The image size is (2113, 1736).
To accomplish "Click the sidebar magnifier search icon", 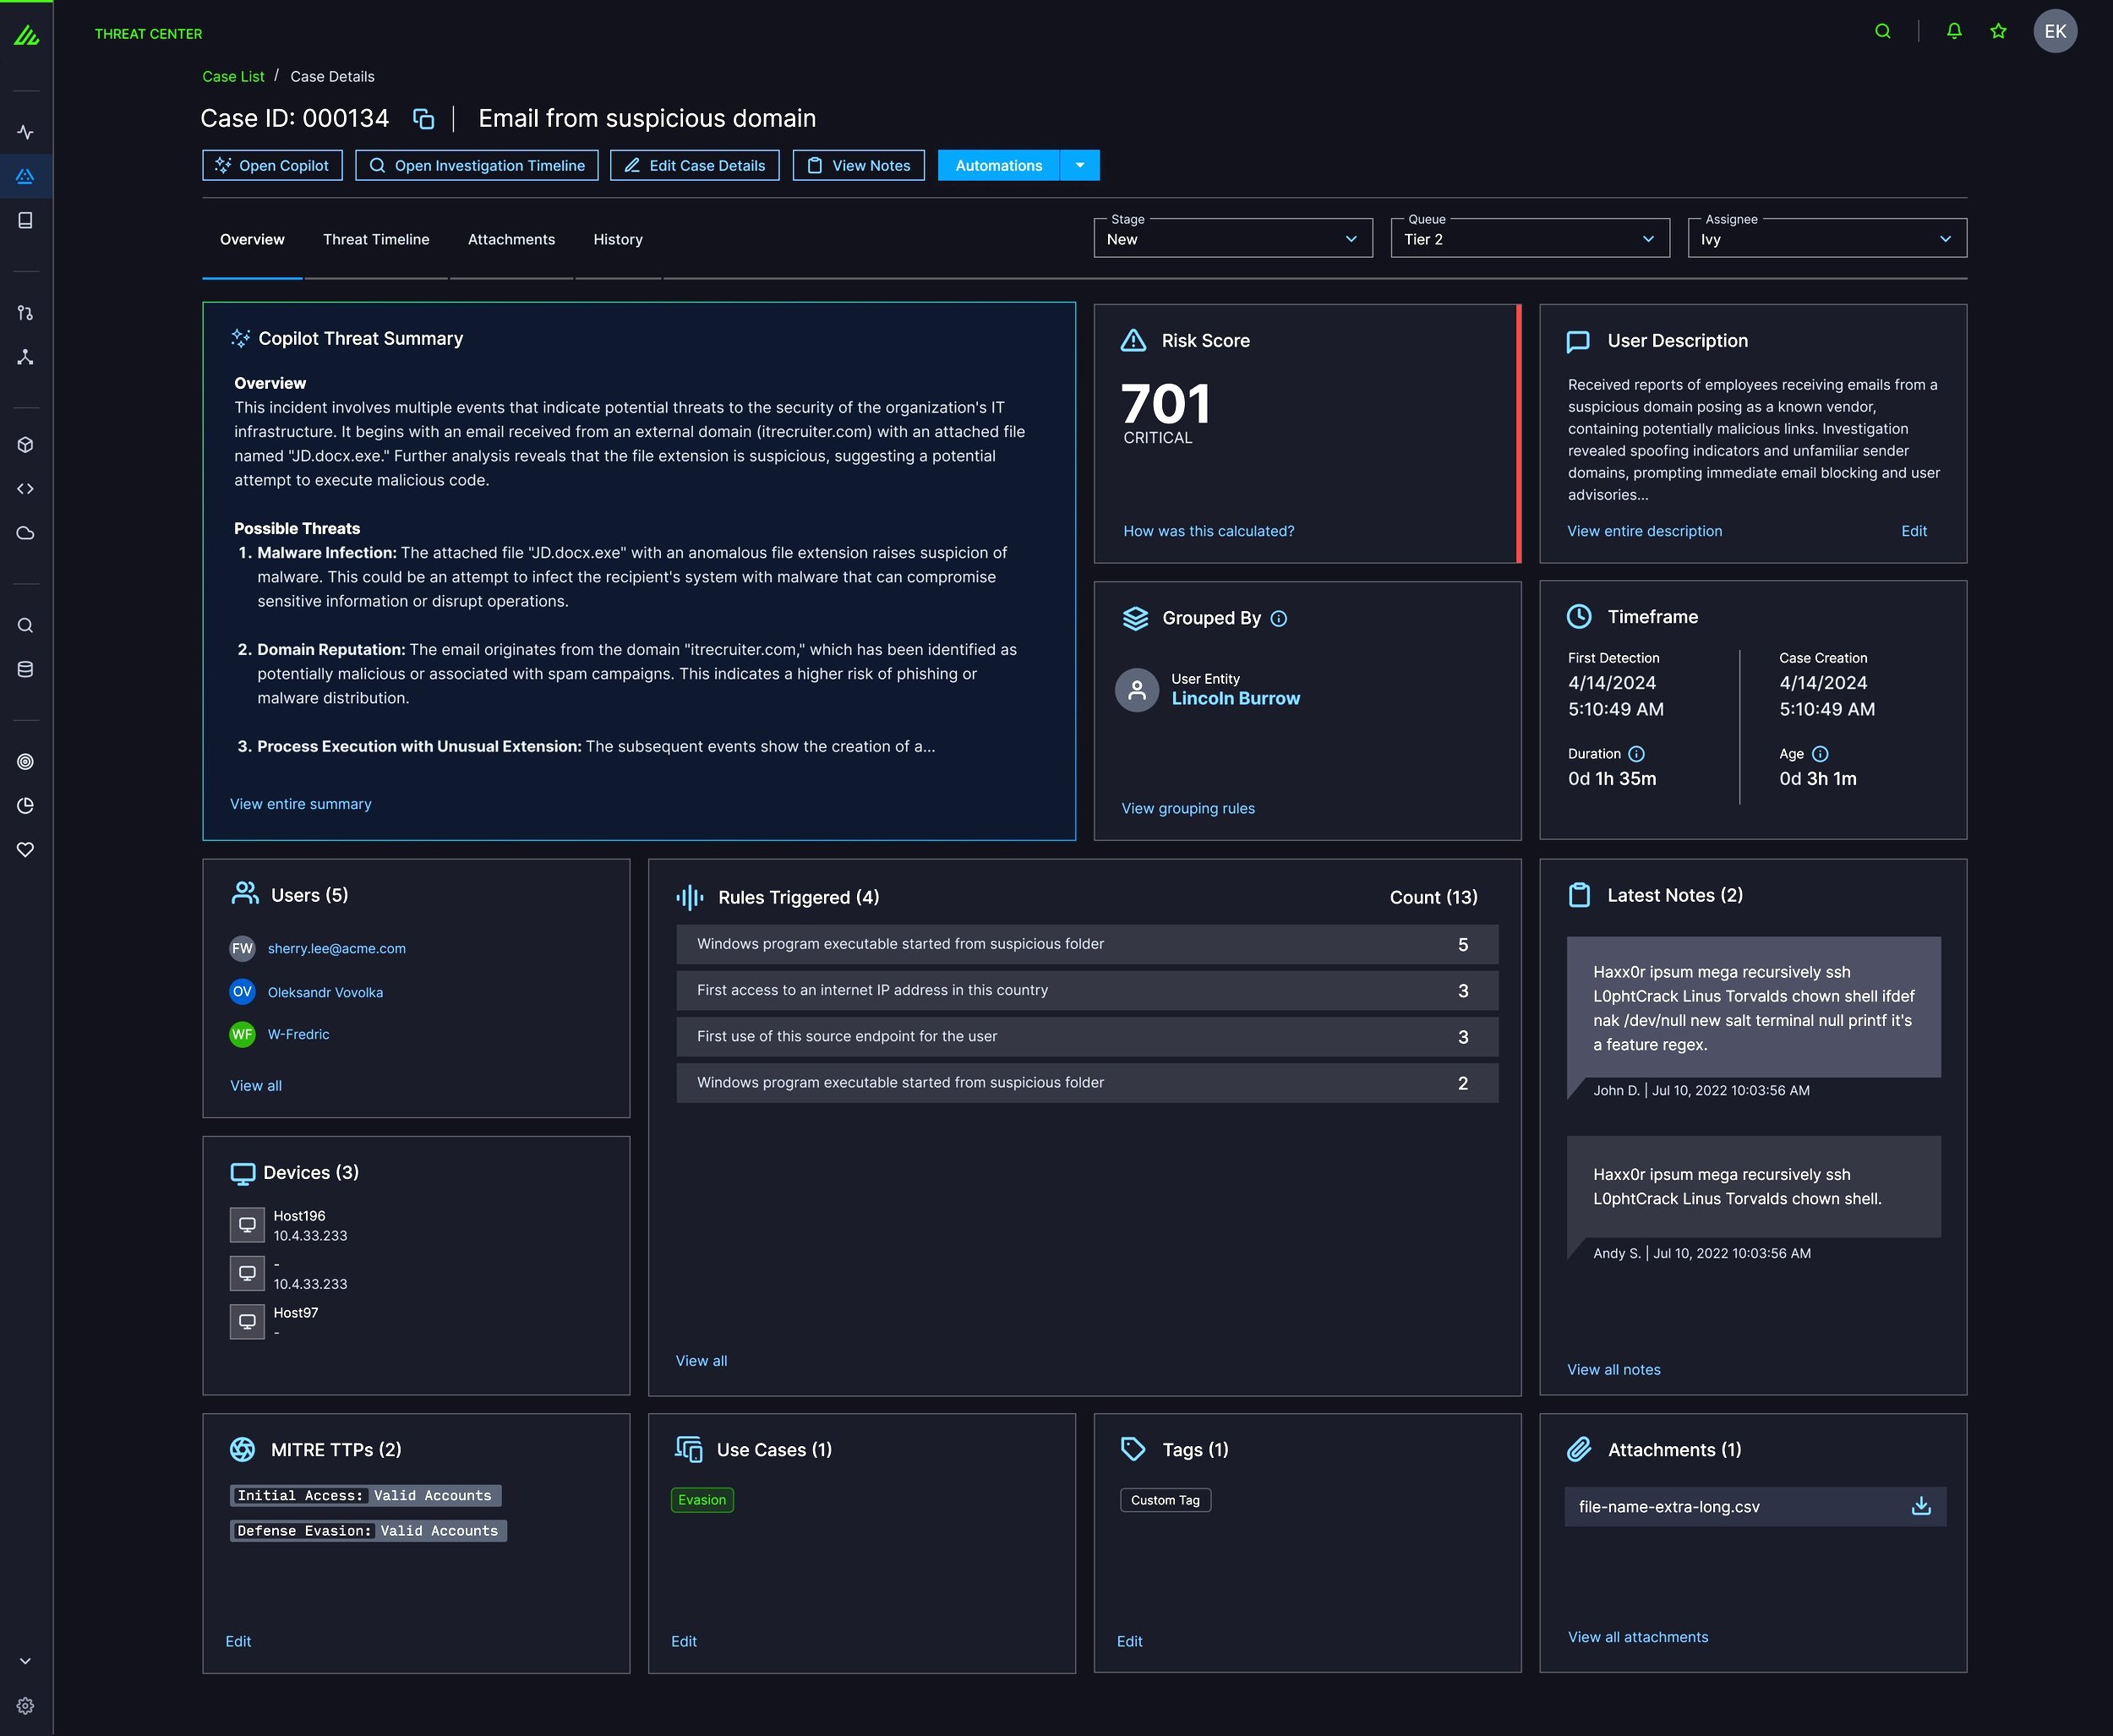I will click(x=26, y=626).
